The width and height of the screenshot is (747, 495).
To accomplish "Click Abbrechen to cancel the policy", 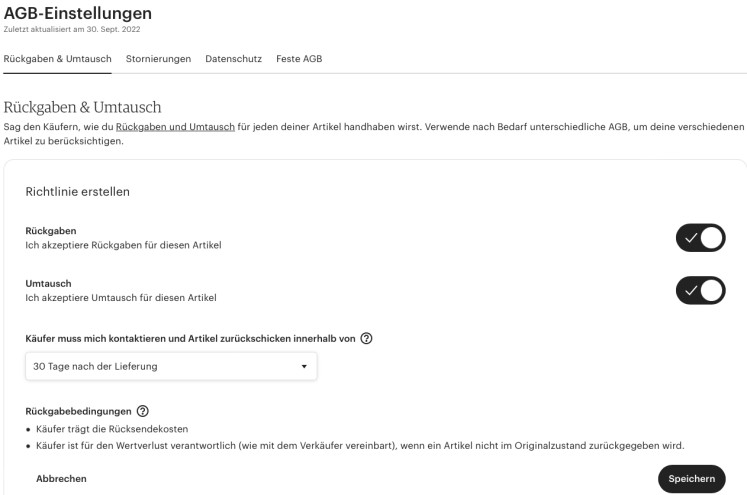I will click(x=61, y=479).
